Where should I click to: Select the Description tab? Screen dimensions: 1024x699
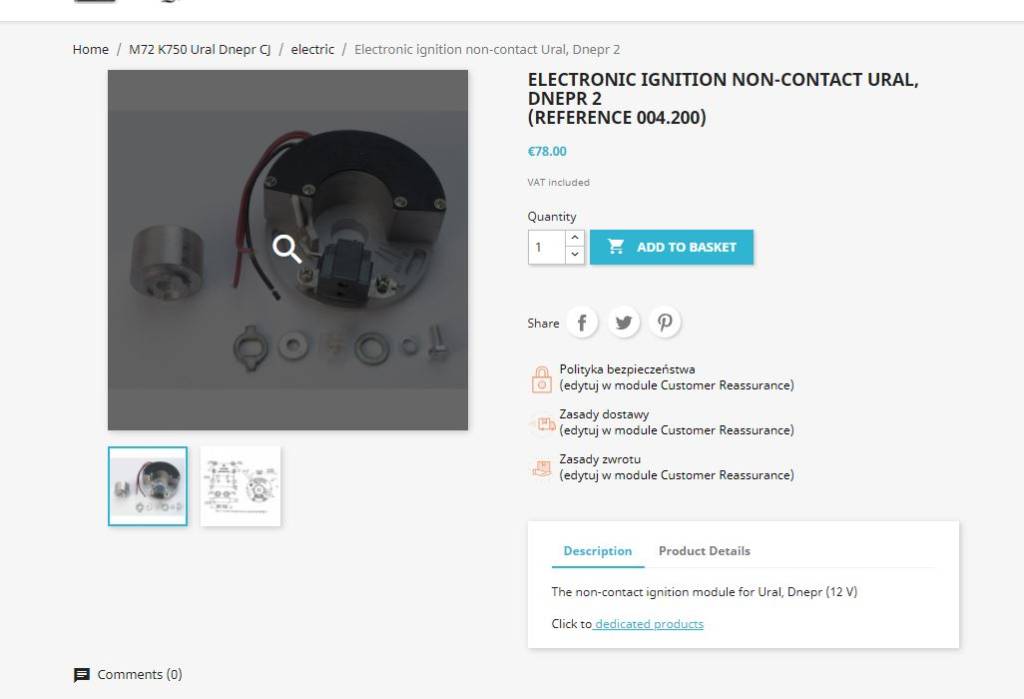tap(597, 551)
